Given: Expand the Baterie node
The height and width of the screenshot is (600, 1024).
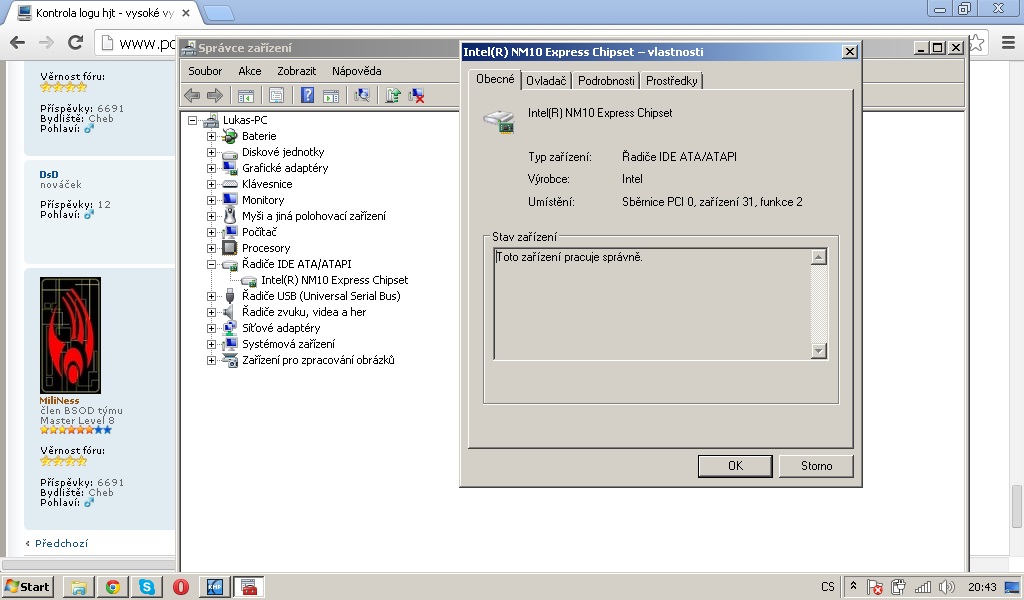Looking at the screenshot, I should click(211, 136).
